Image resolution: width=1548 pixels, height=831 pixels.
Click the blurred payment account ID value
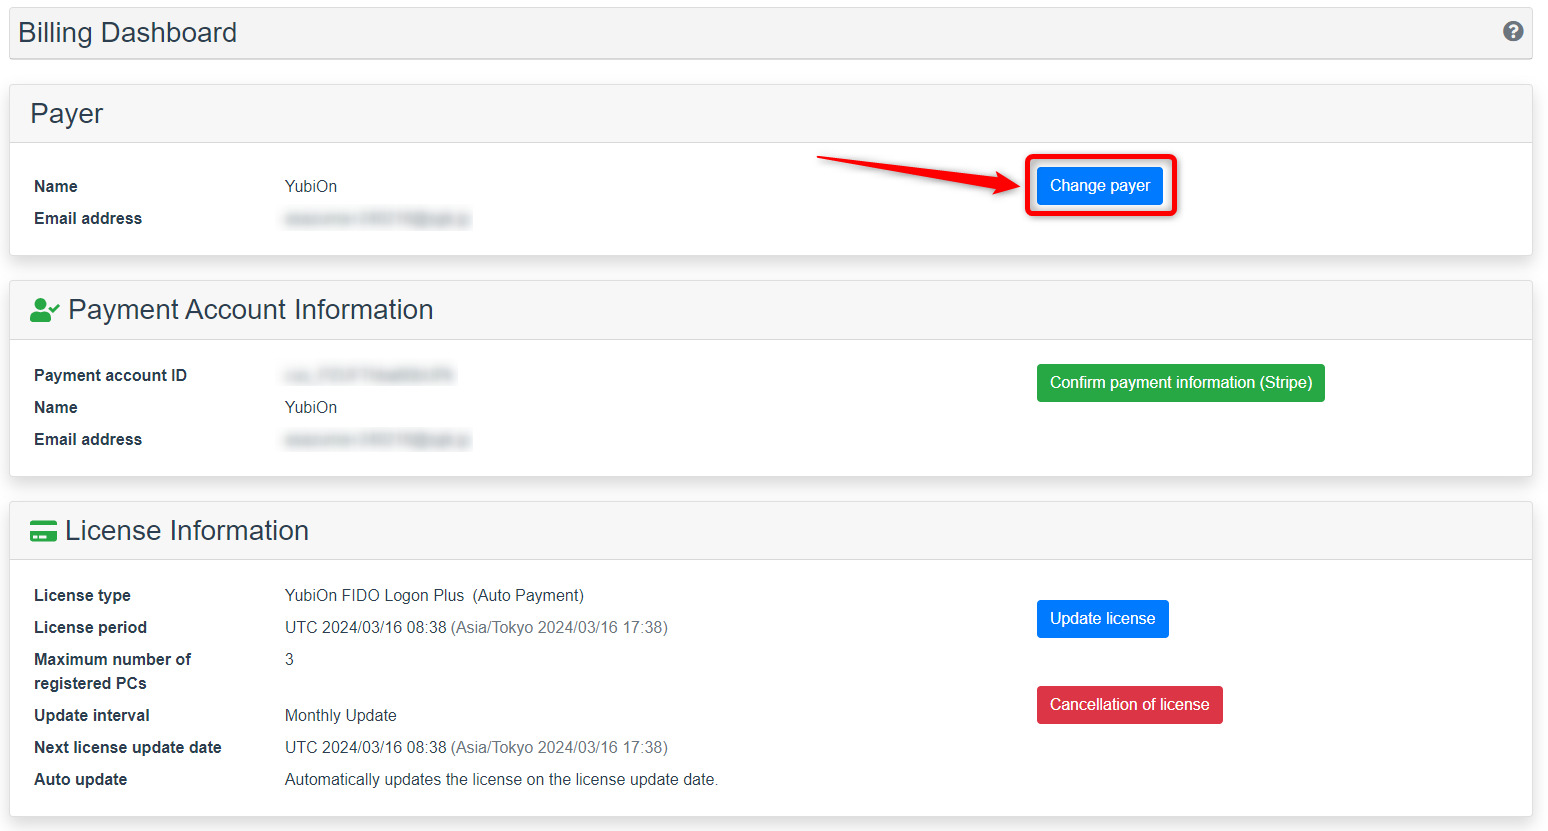coord(369,376)
